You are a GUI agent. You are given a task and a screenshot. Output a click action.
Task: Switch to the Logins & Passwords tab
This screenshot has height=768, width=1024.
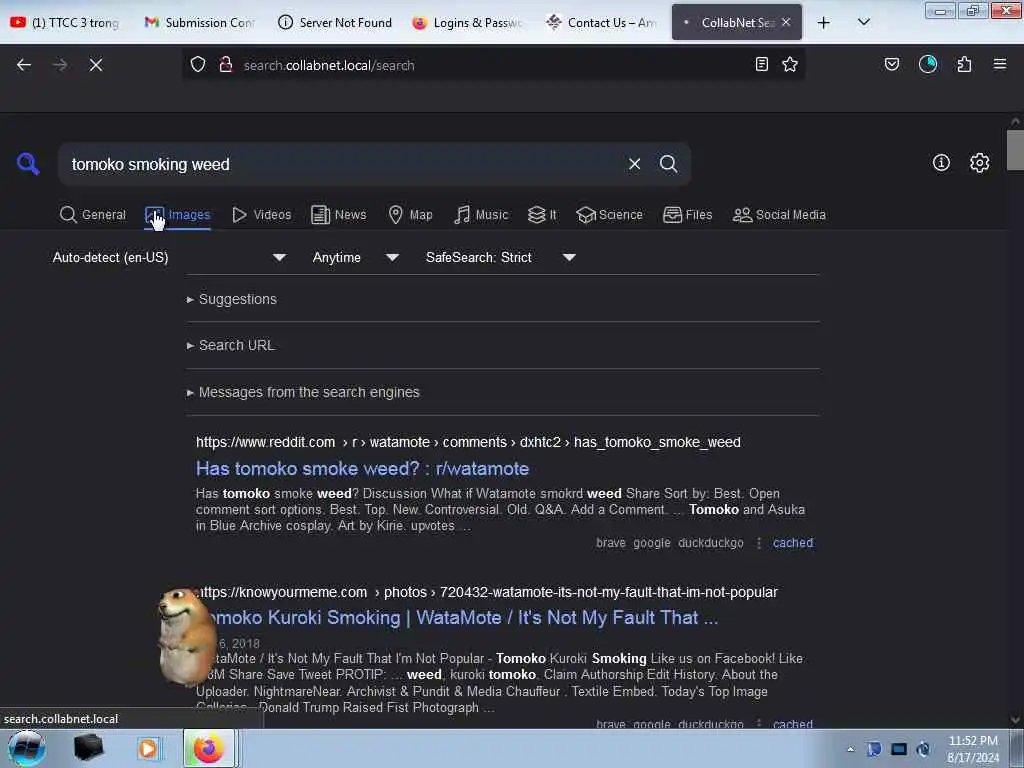pos(468,23)
